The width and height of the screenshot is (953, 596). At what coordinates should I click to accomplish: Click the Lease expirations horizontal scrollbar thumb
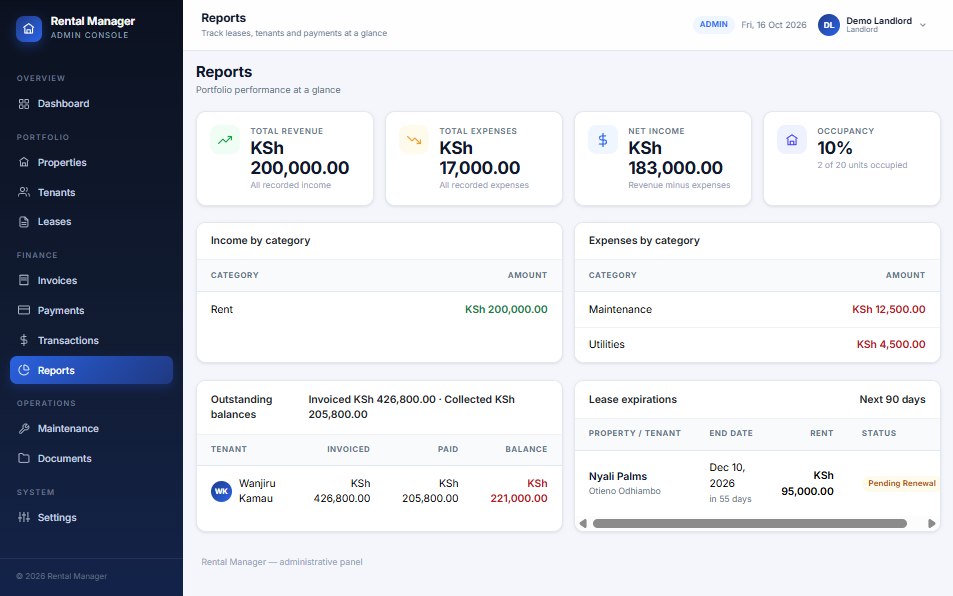coord(749,523)
